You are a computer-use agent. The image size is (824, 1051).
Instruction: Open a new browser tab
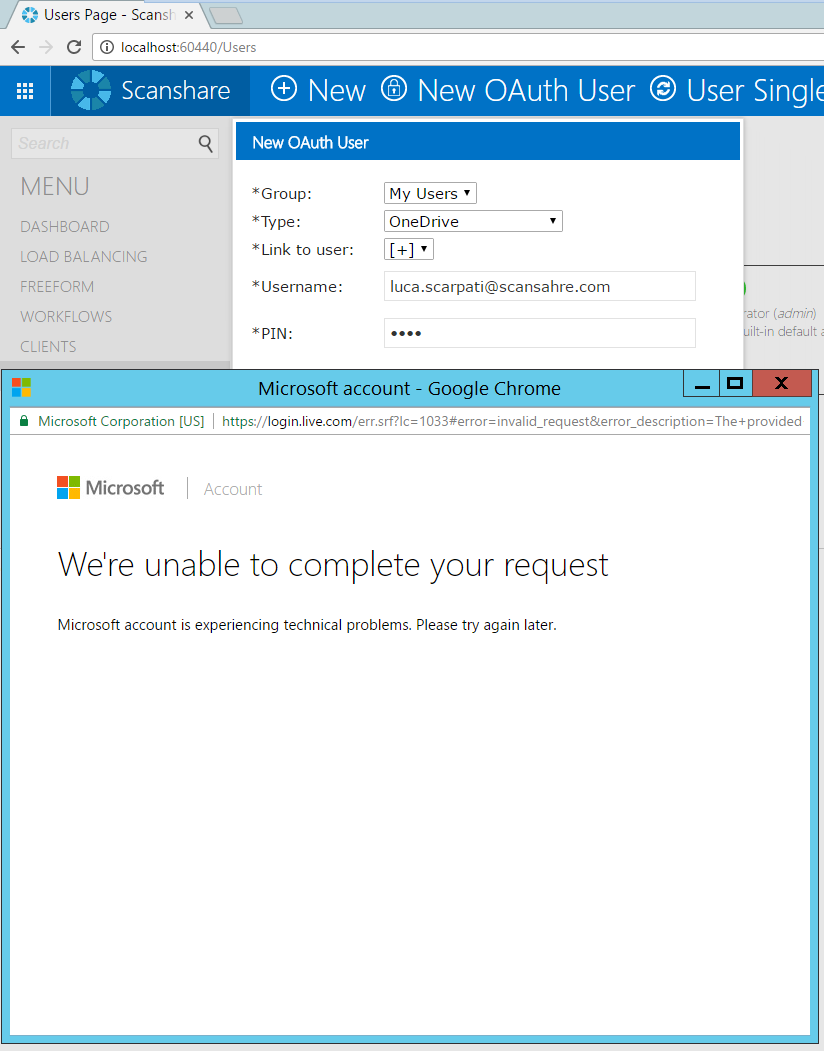(226, 15)
